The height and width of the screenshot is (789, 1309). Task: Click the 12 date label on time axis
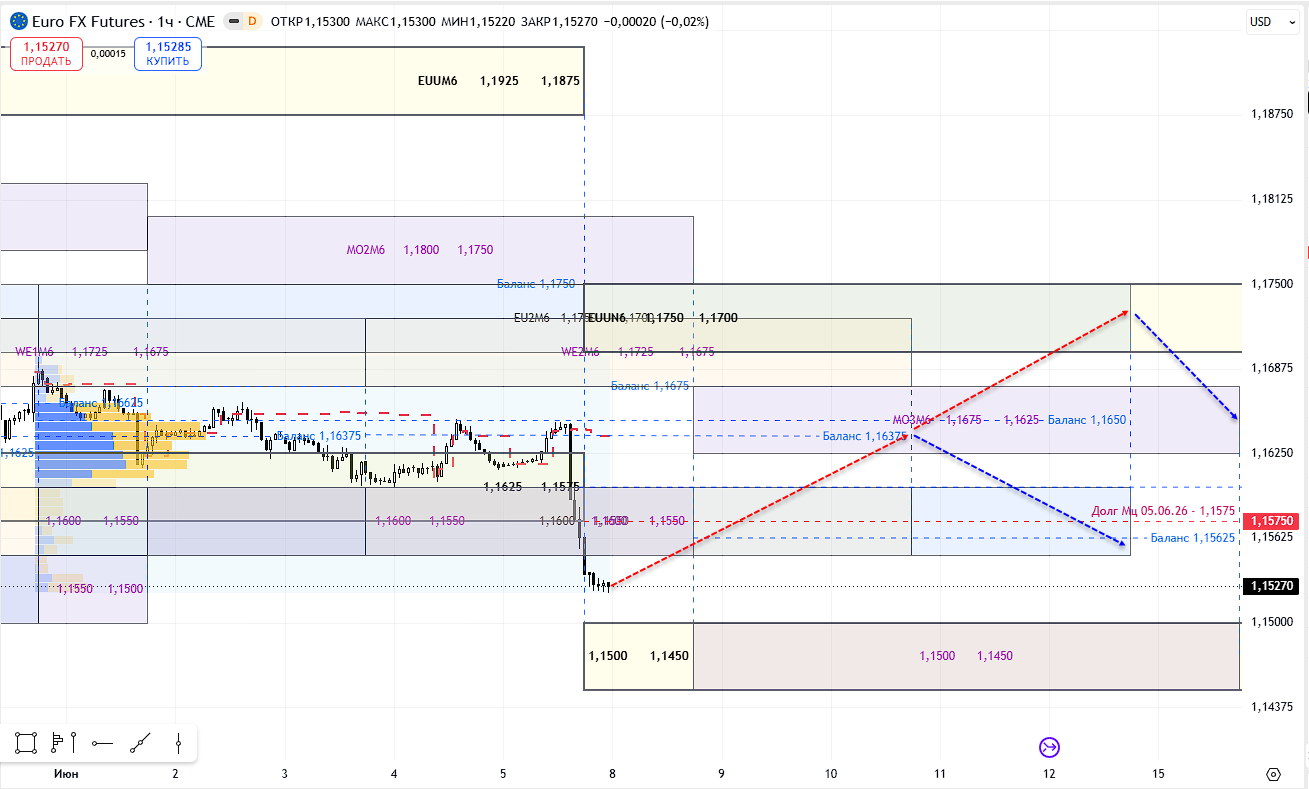pos(1049,773)
